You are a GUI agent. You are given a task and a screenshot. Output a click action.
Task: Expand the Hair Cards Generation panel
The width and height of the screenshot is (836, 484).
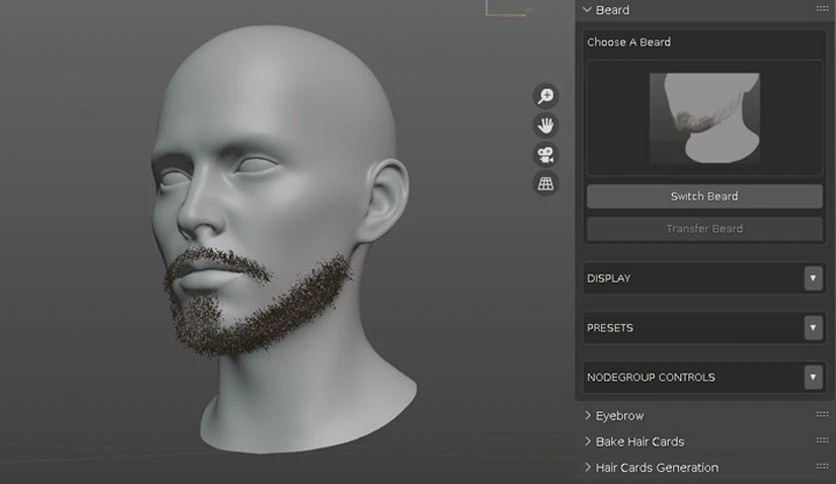point(588,467)
